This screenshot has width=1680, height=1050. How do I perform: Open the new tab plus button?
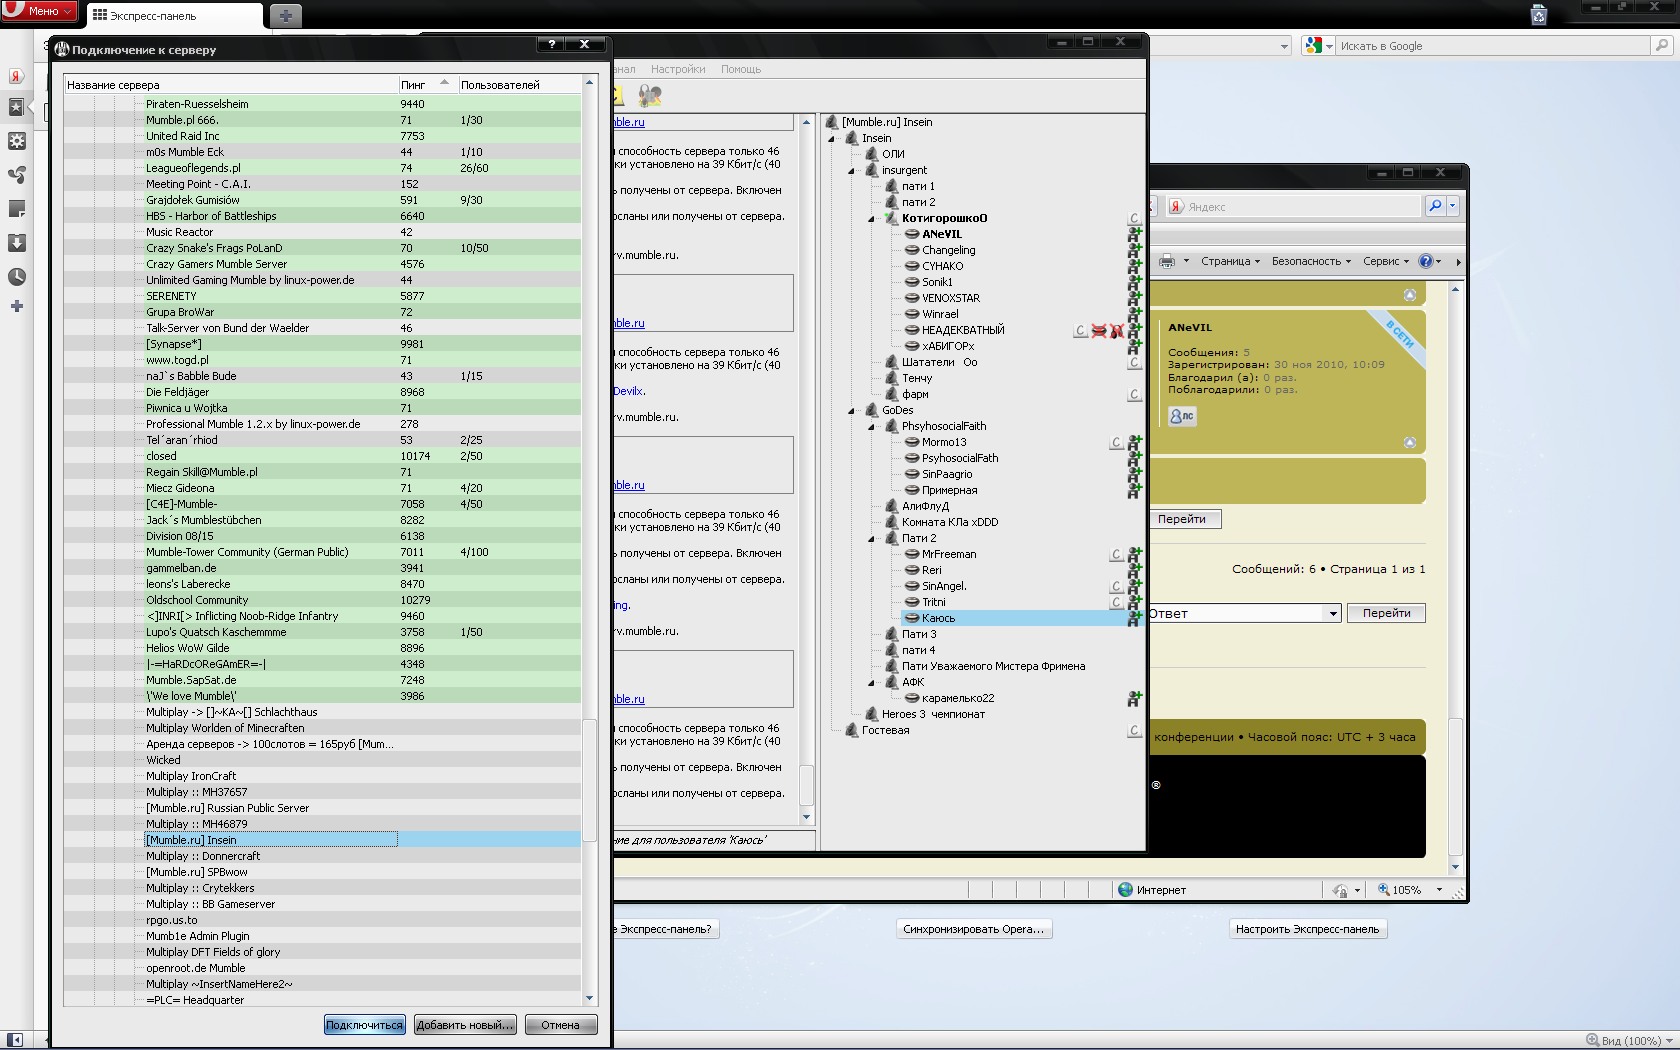[285, 16]
